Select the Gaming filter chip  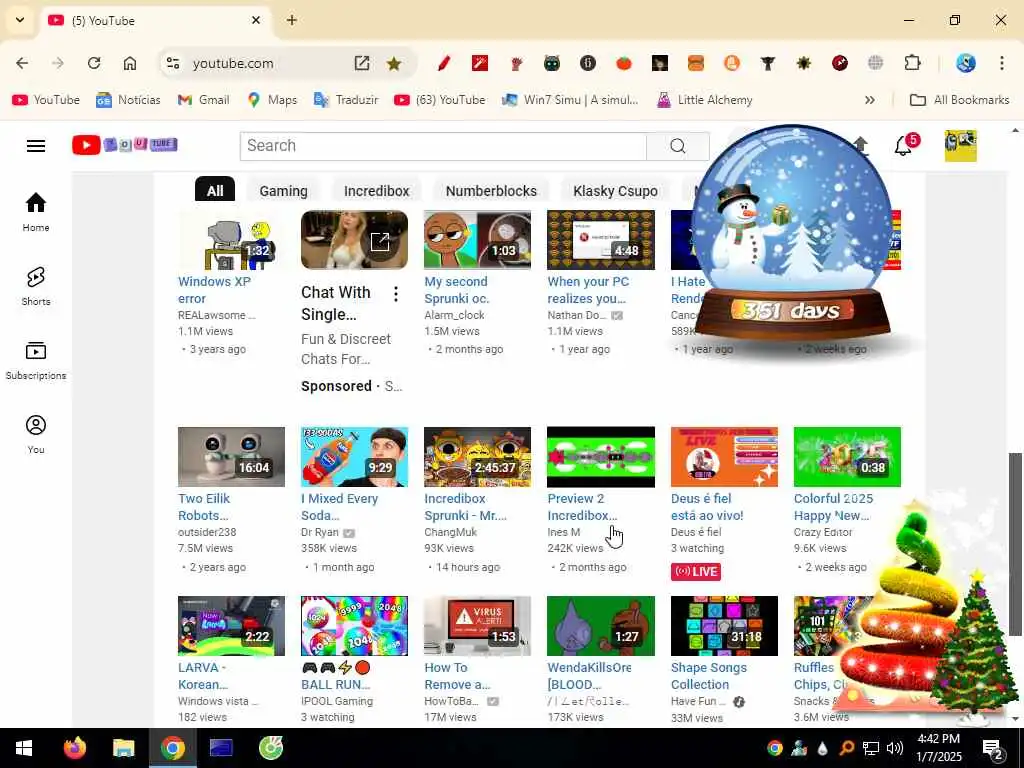pyautogui.click(x=283, y=191)
